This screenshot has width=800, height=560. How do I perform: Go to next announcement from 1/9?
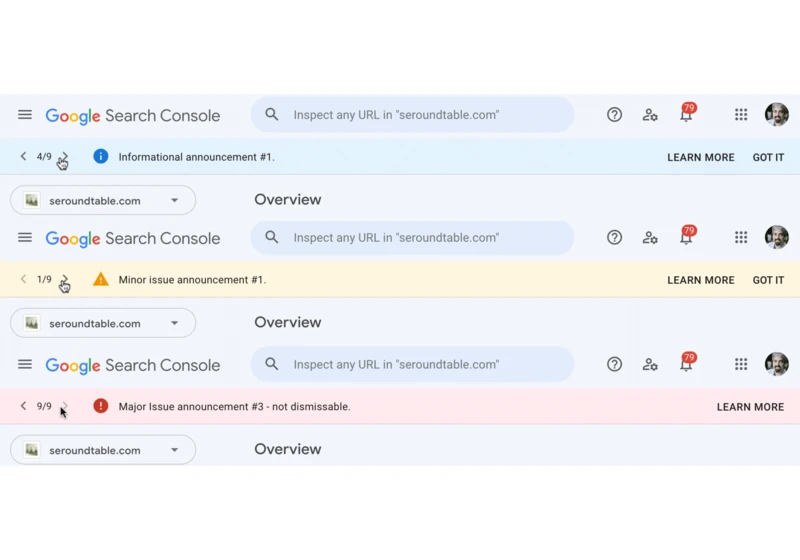(x=65, y=279)
